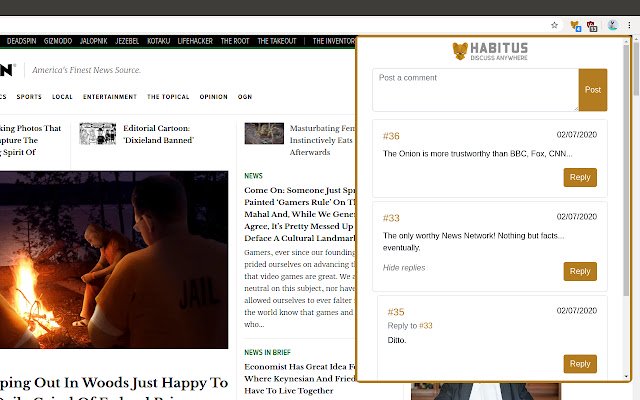Click the Gamers article excerpt paragraph

(x=300, y=288)
